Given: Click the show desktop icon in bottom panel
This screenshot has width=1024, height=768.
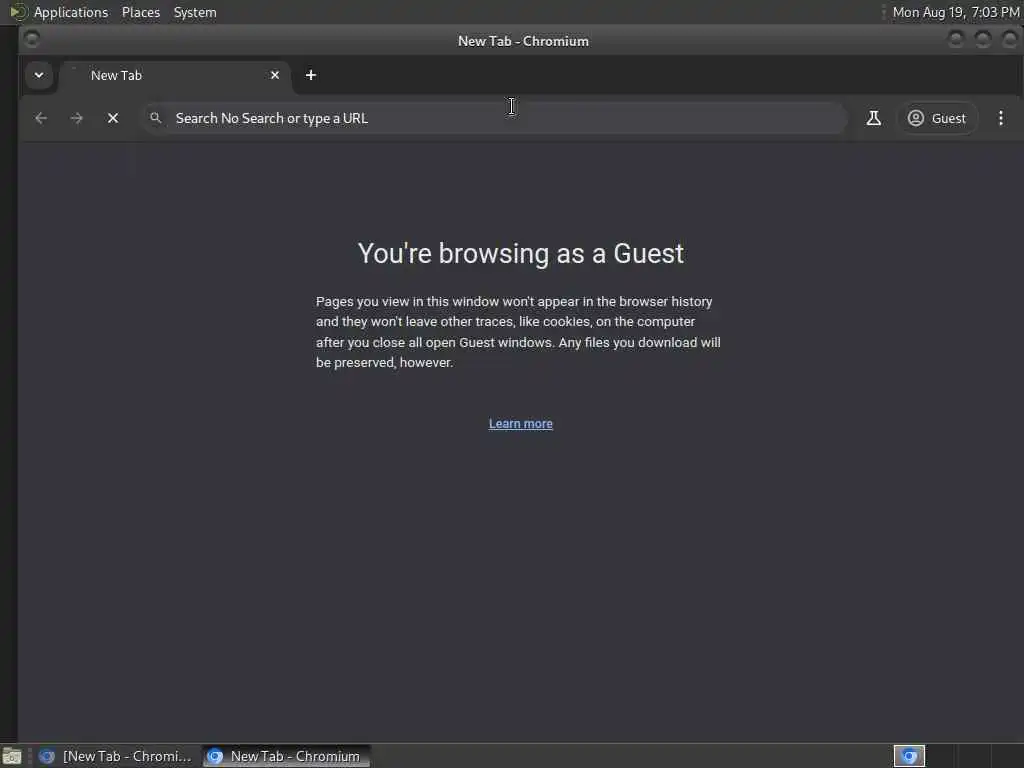Looking at the screenshot, I should coord(12,756).
